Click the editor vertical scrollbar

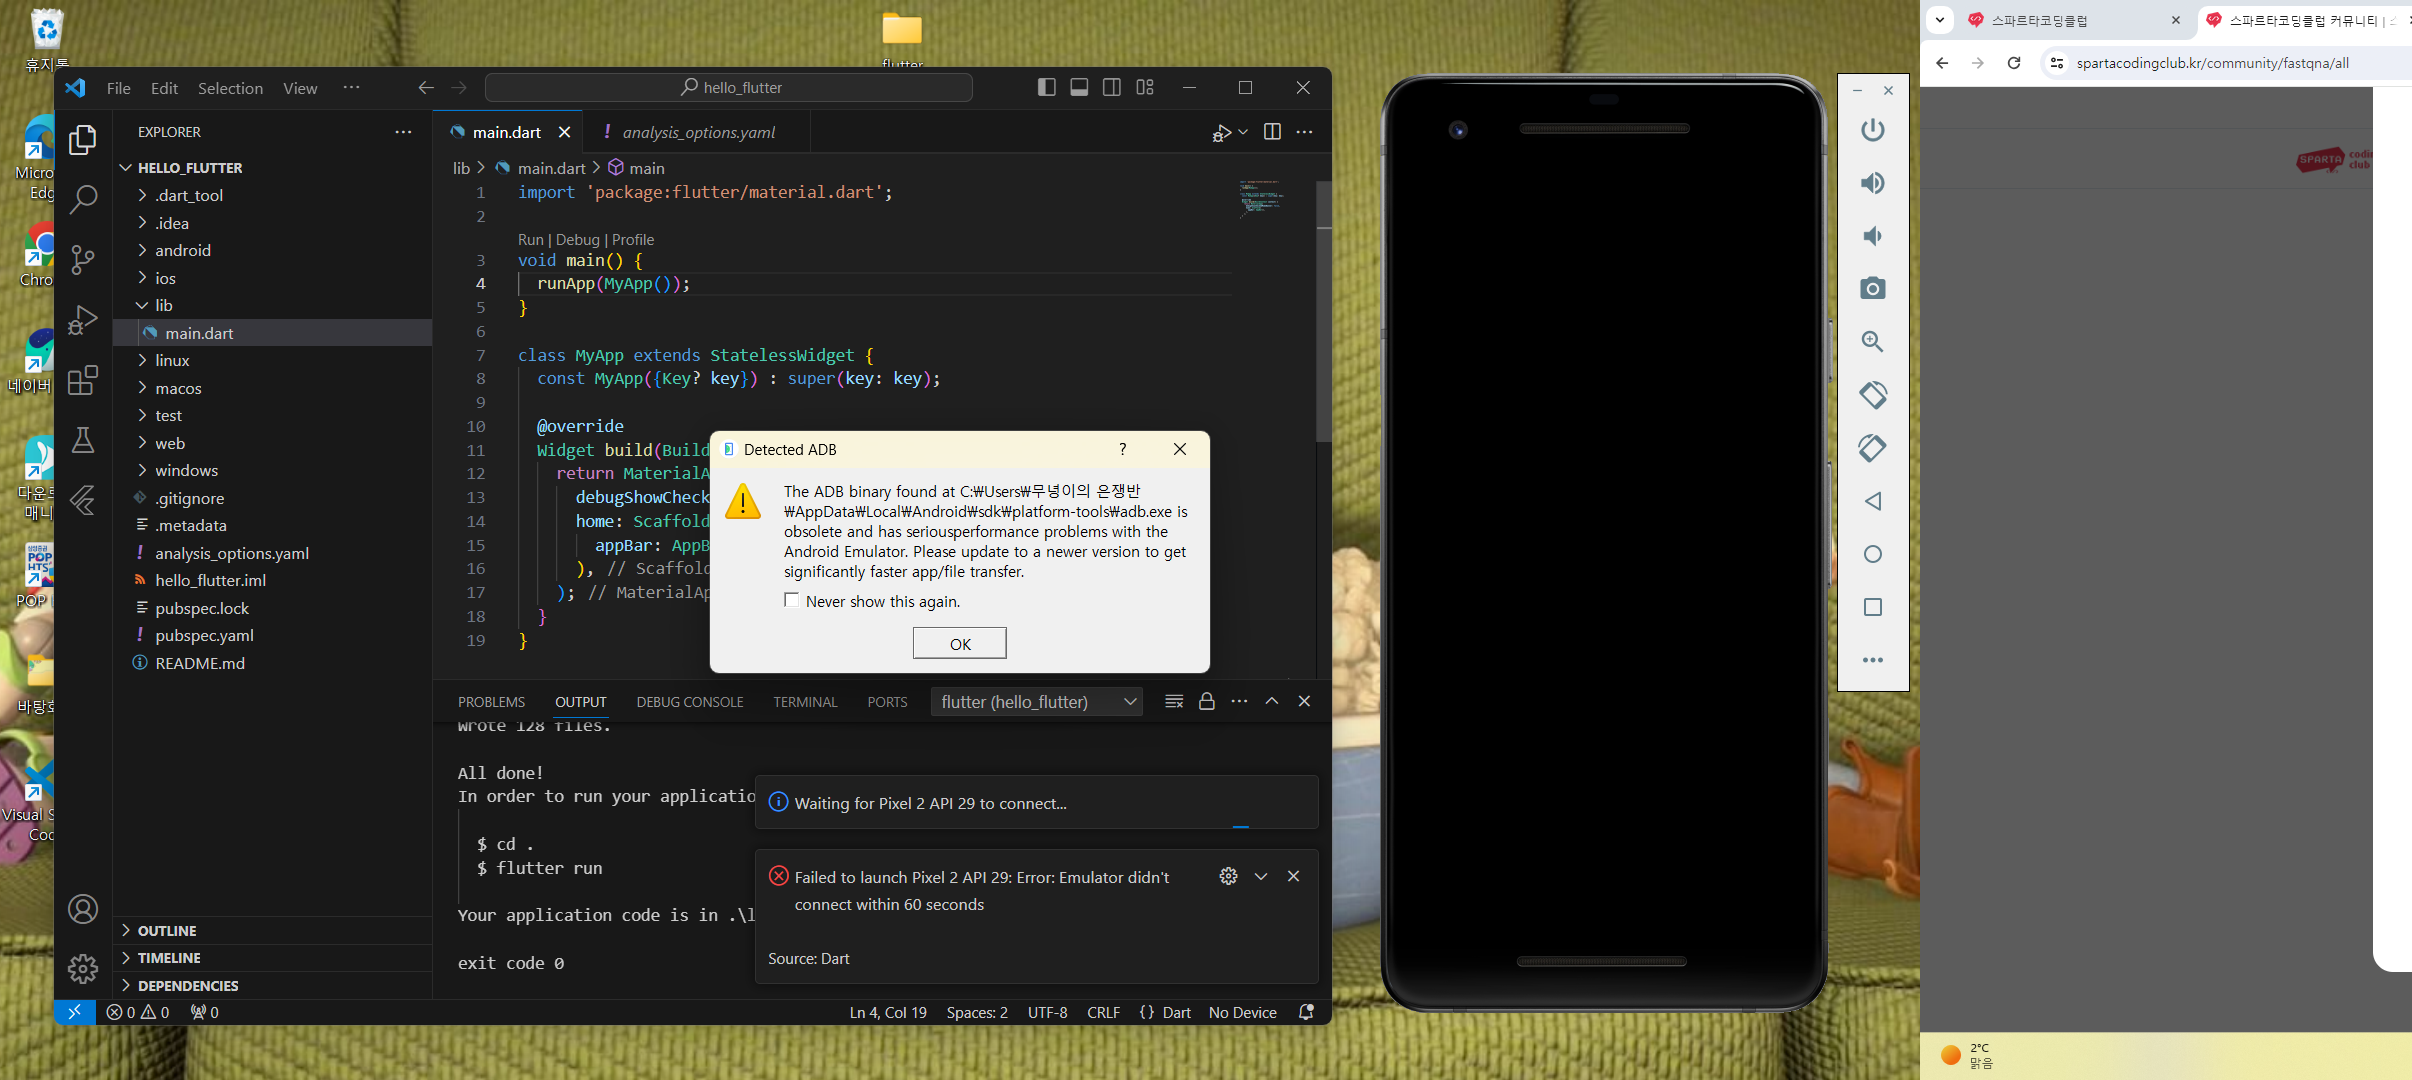point(1324,311)
